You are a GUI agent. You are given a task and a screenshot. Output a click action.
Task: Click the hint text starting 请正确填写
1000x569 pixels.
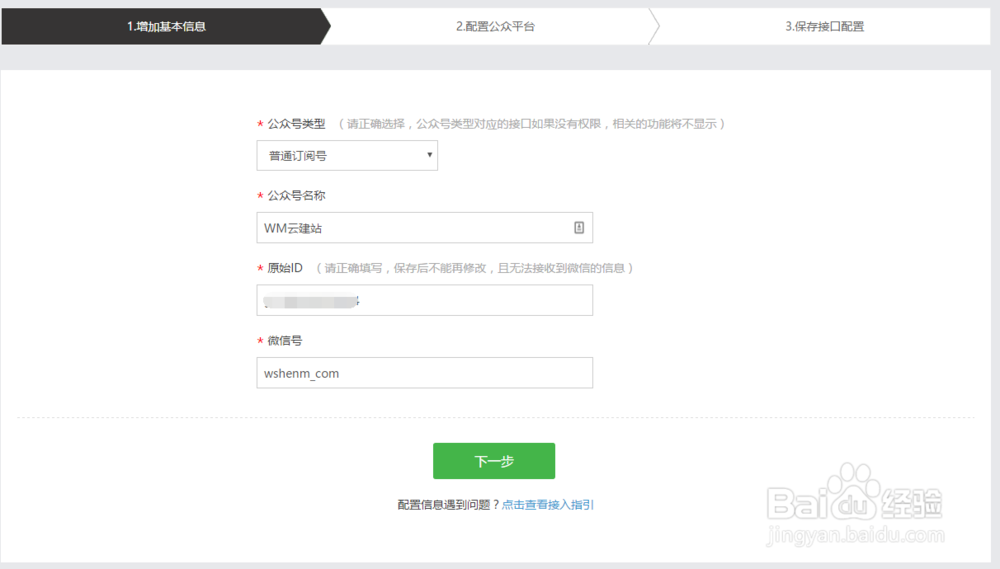click(x=475, y=268)
